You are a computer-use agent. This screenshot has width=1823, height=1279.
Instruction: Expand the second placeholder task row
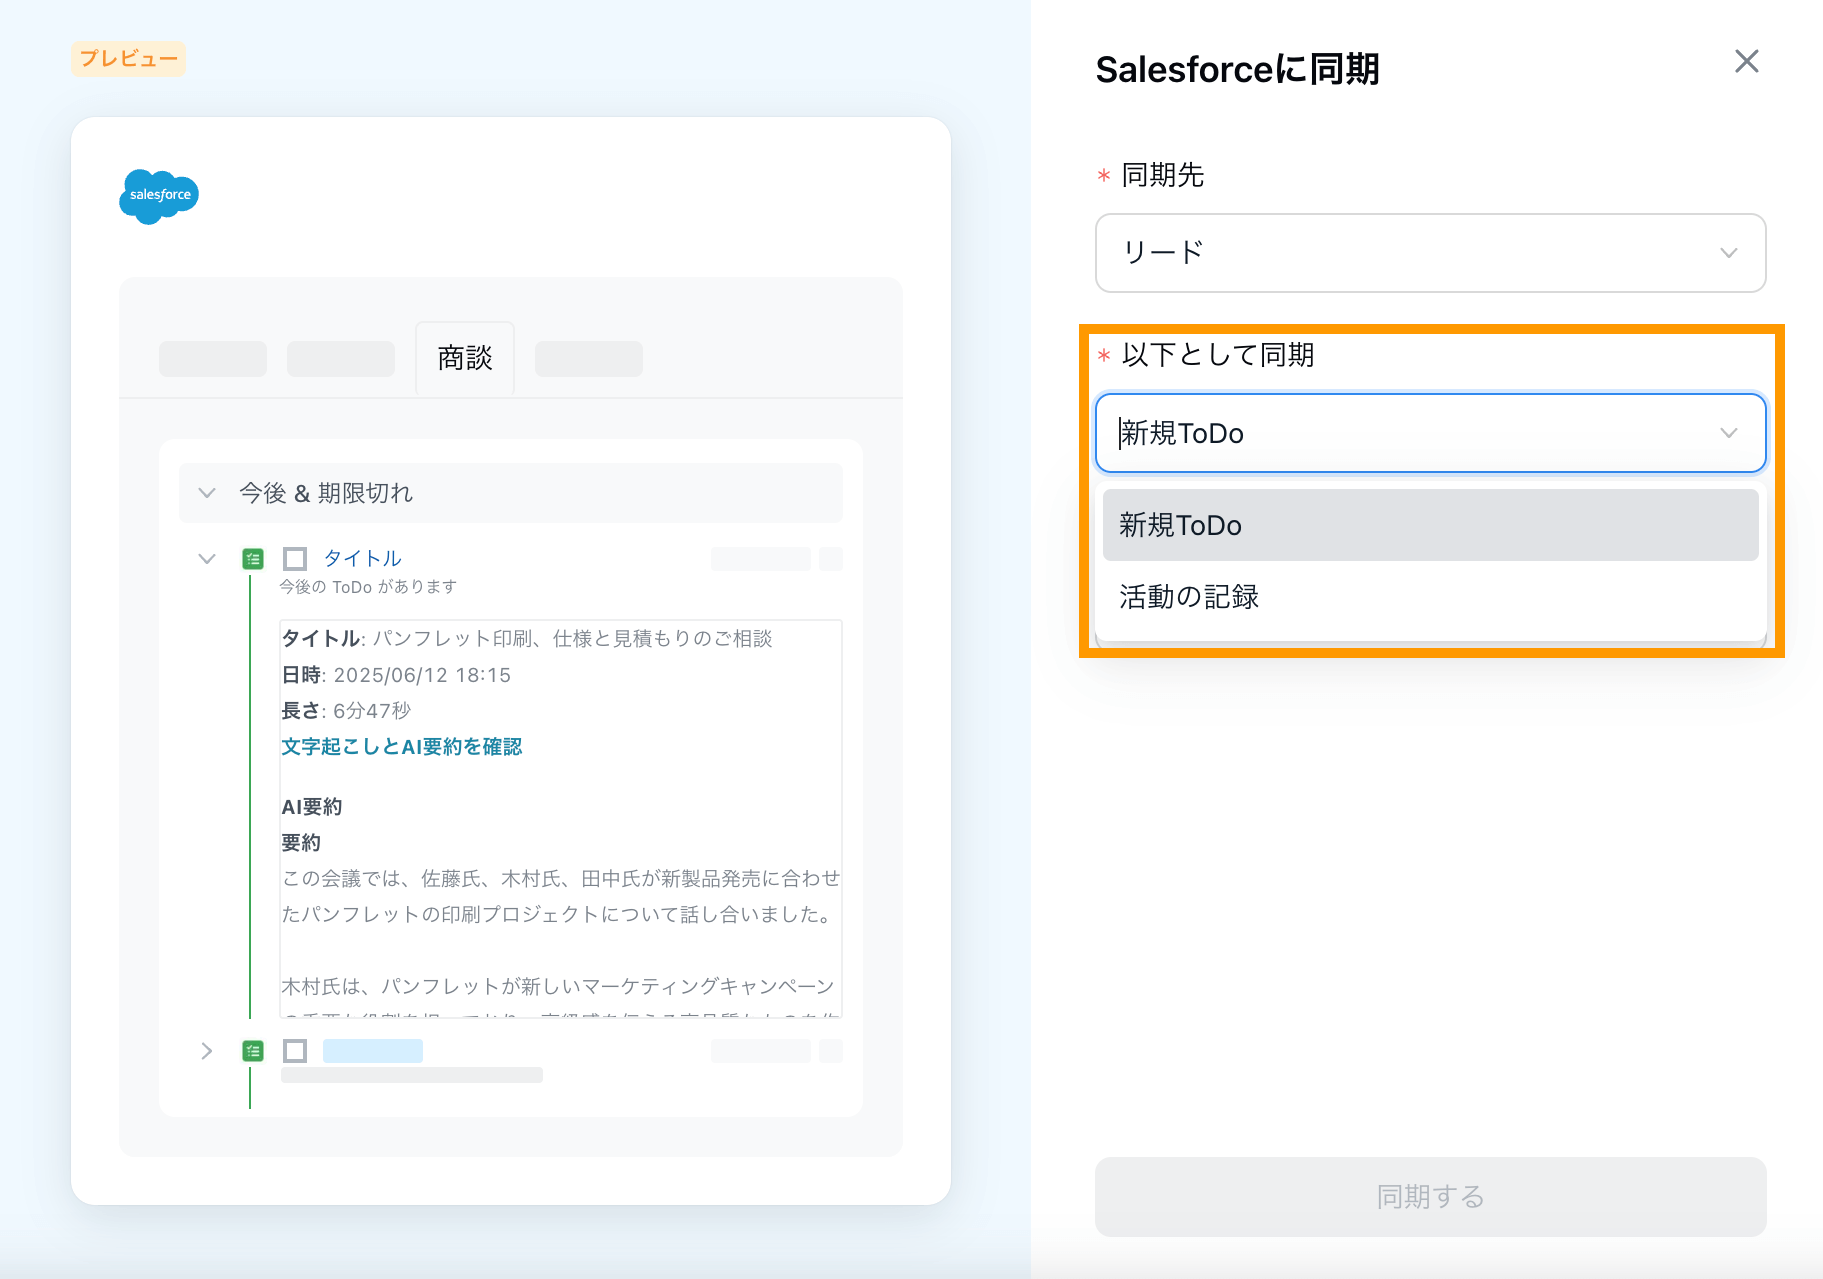pos(207,1051)
